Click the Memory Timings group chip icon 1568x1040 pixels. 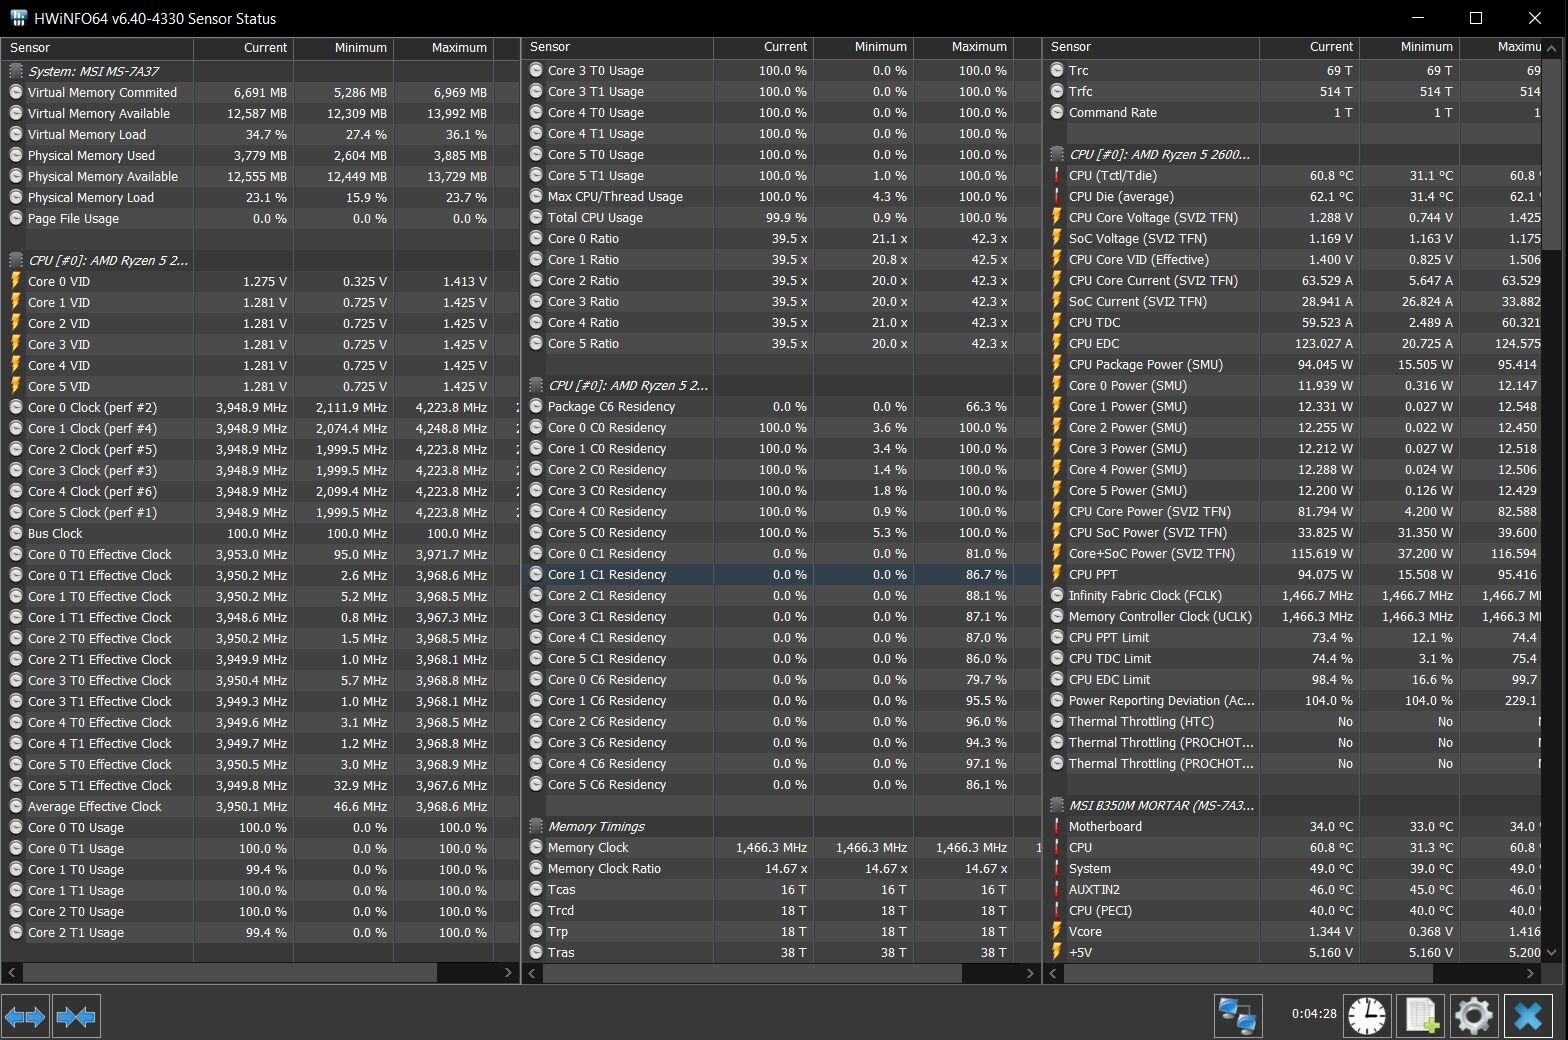point(536,826)
